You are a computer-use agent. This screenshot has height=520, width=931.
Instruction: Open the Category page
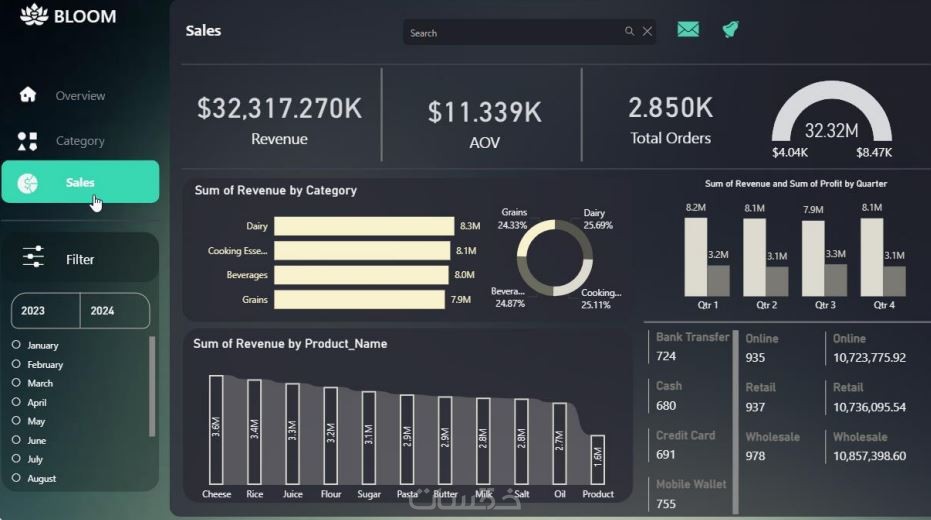(80, 141)
